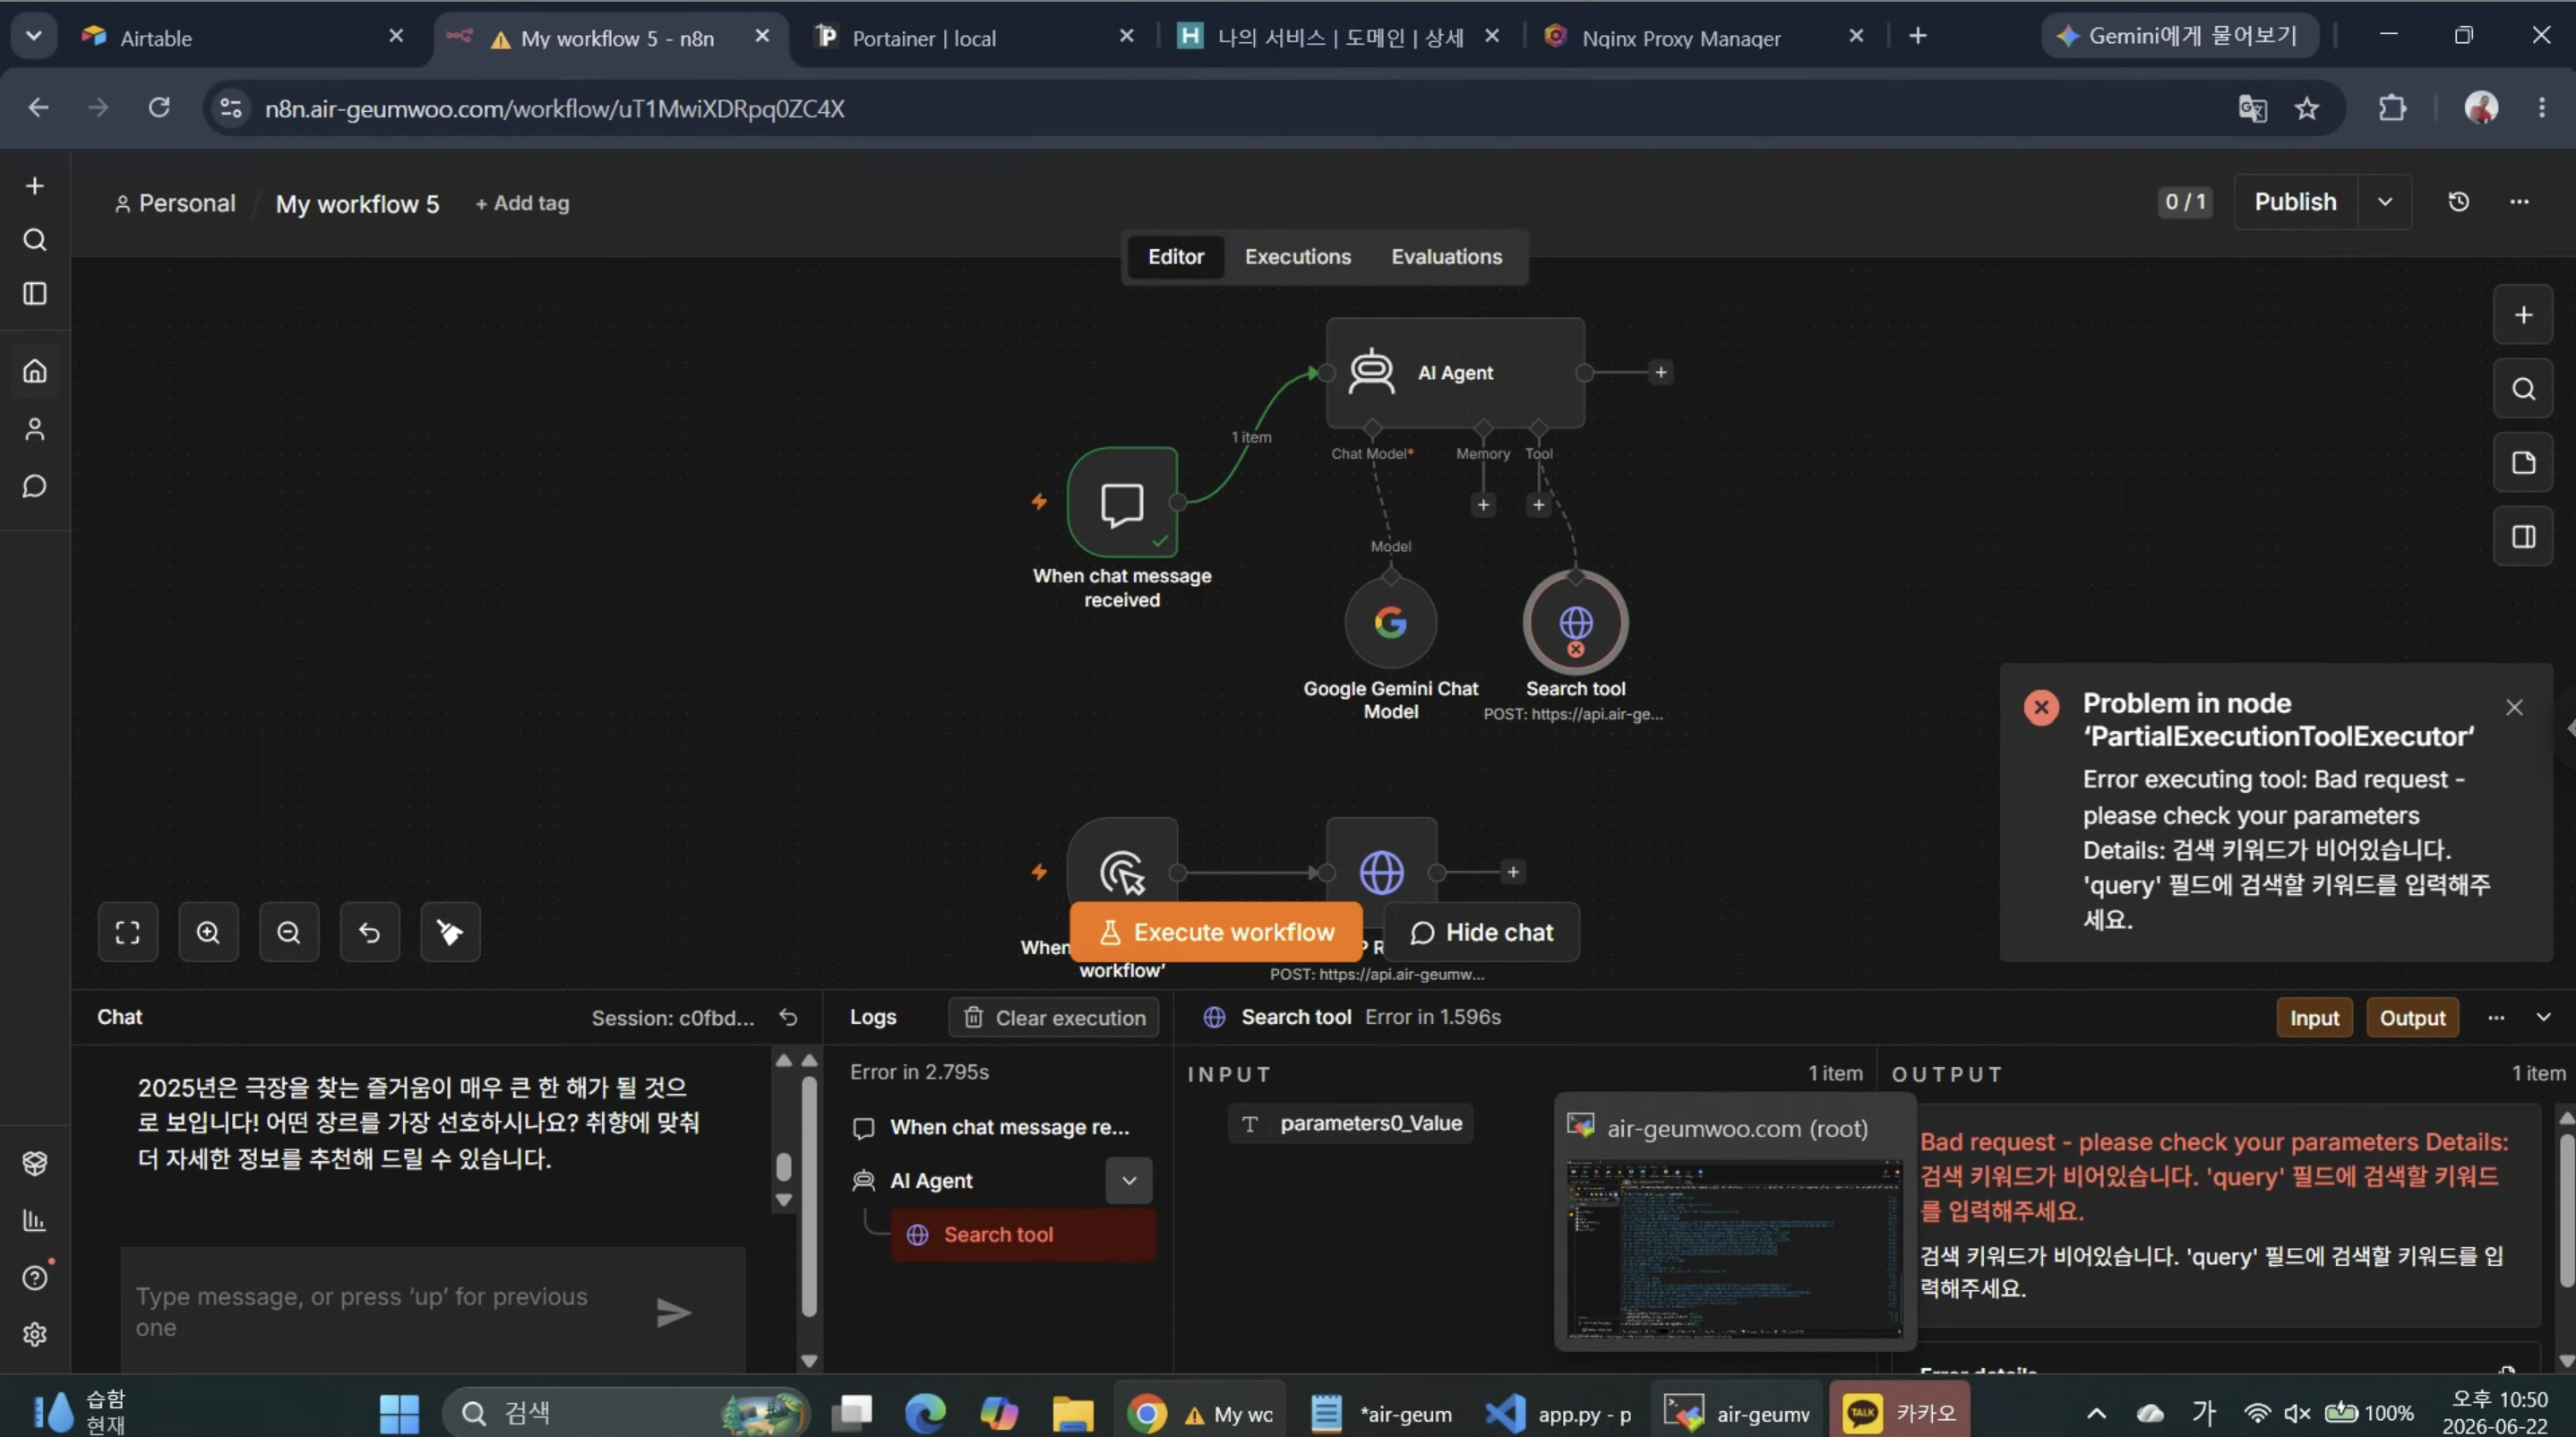Screen dimensions: 2576x1437
Task: Close the Problem in node error notification
Action: (x=2514, y=707)
